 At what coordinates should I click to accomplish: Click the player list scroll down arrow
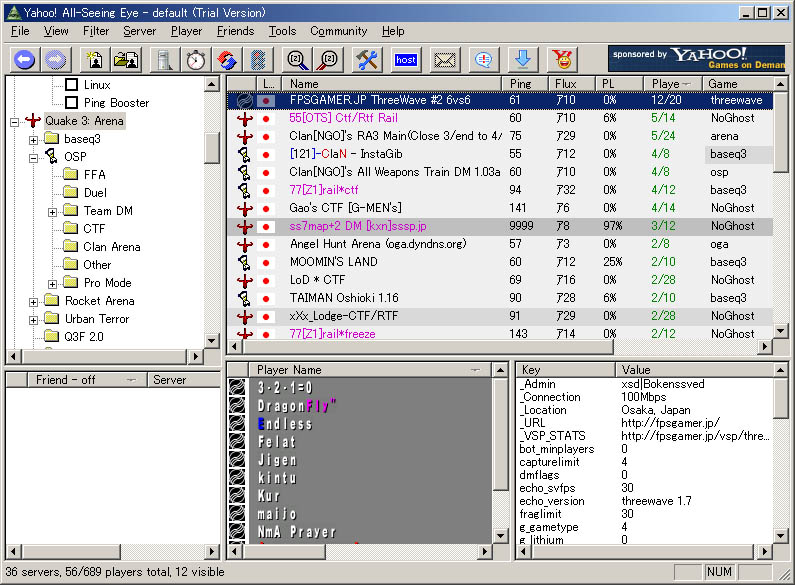500,536
